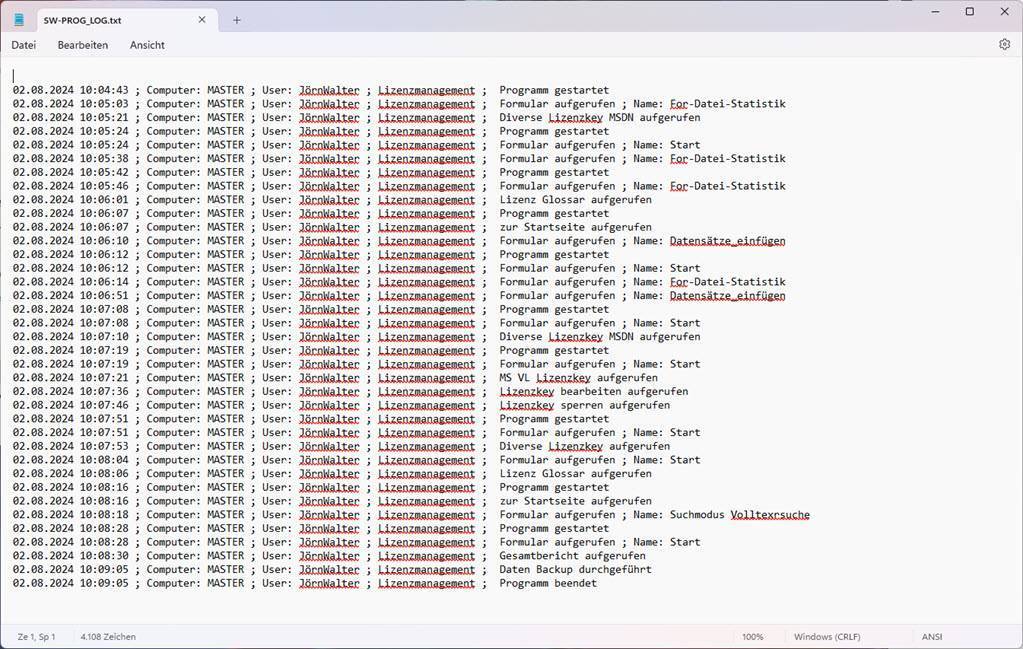Click the 4.108 Zeichen character count
Viewport: 1023px width, 649px height.
point(108,637)
